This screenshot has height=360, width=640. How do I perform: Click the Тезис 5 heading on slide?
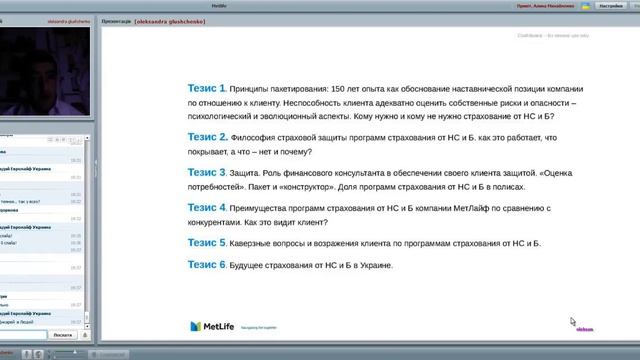pos(207,242)
